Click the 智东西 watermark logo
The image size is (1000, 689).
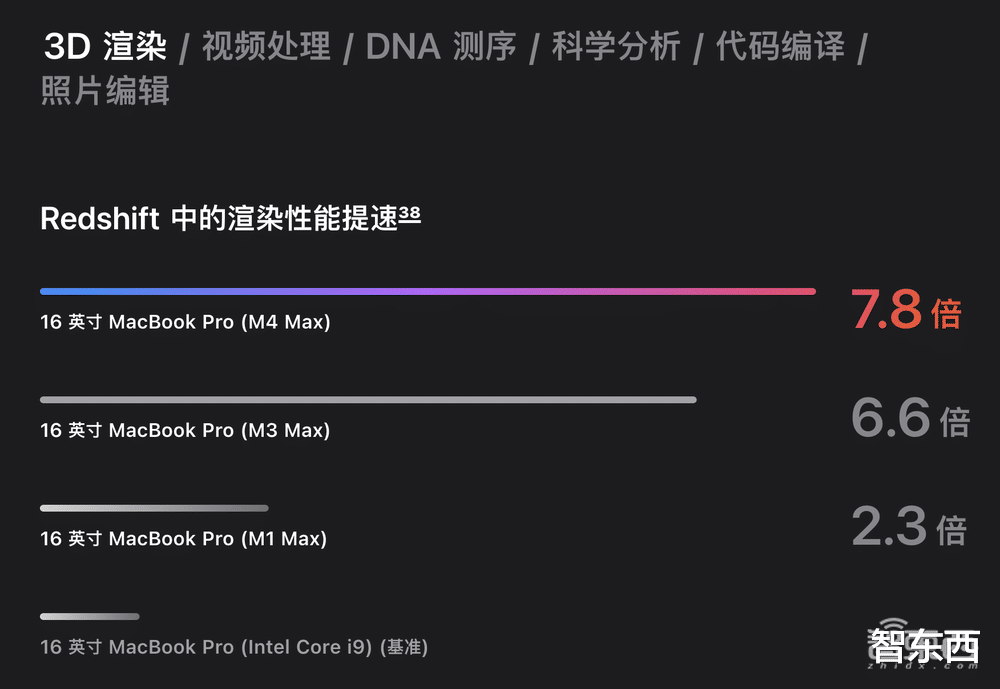pyautogui.click(x=923, y=644)
